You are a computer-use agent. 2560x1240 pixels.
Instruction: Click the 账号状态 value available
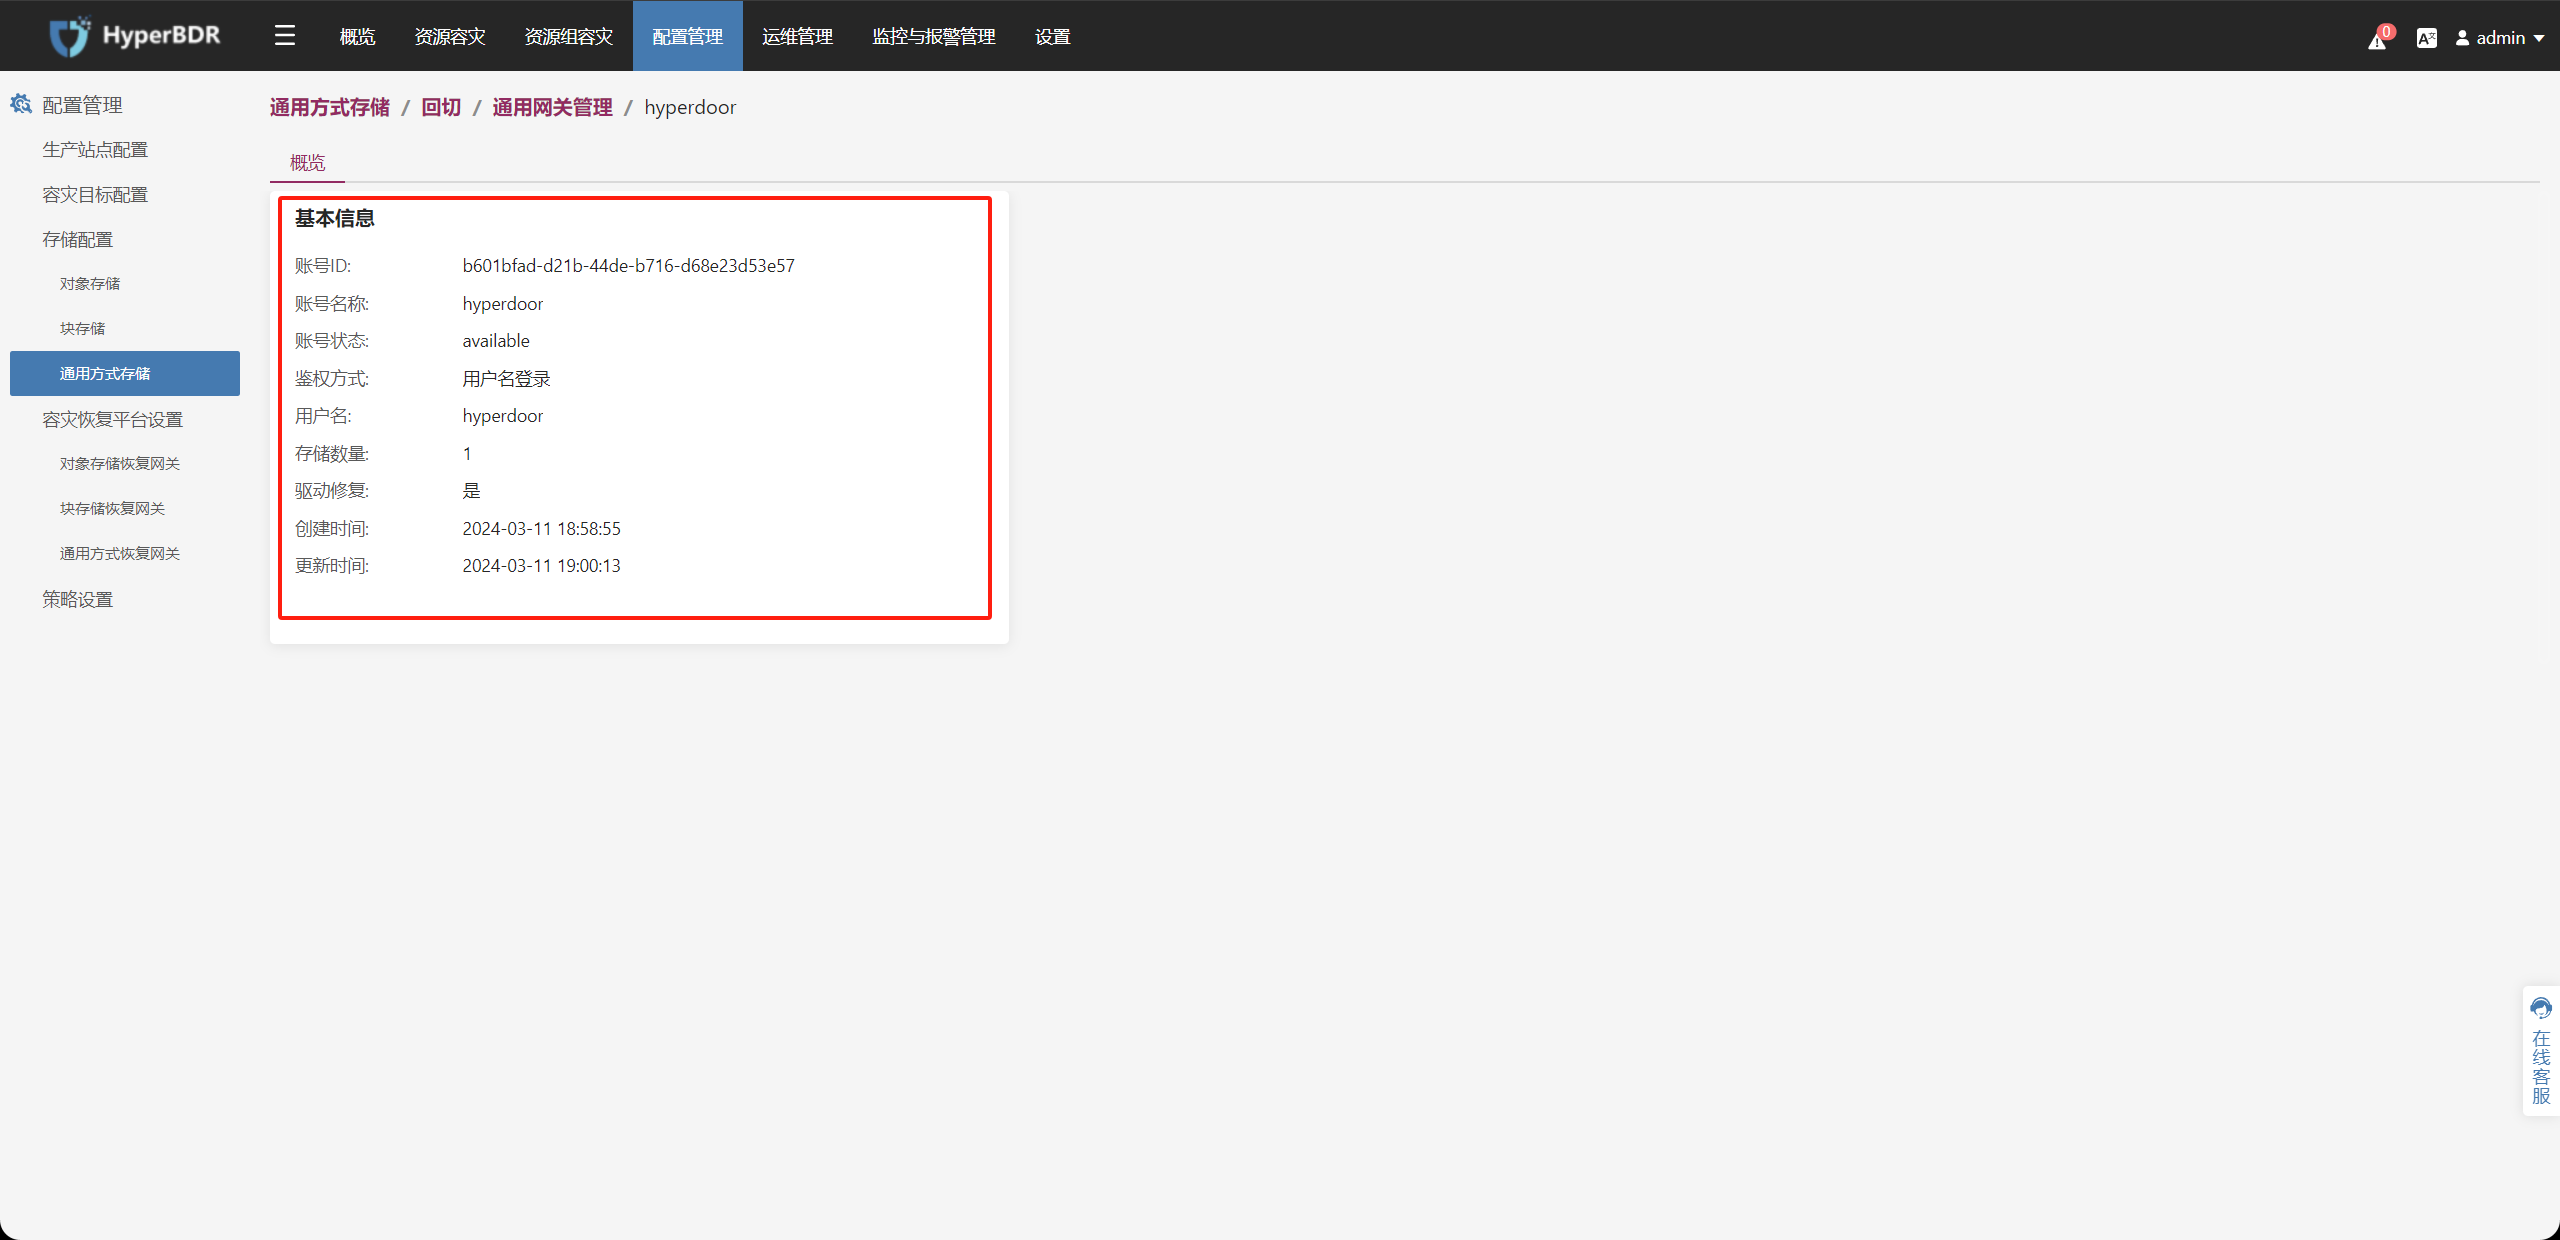click(496, 340)
